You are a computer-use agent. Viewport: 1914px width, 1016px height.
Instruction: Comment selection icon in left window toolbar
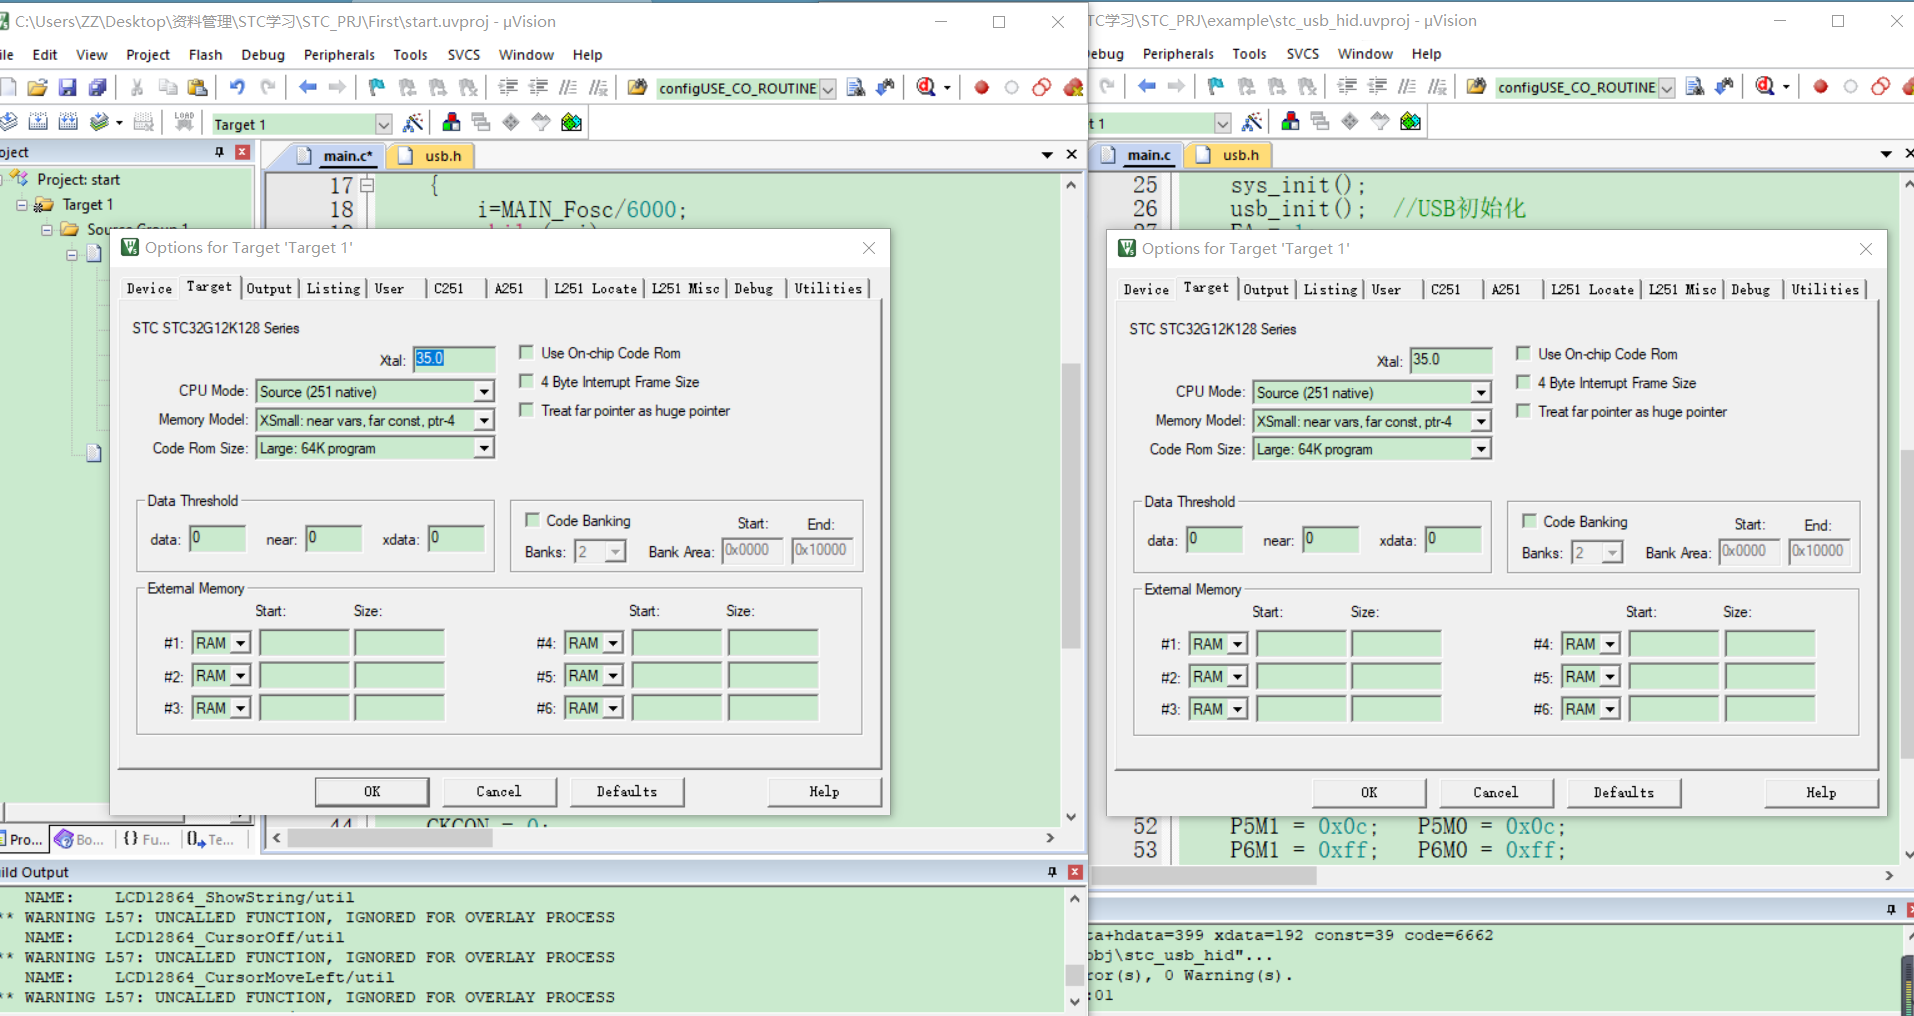pyautogui.click(x=568, y=88)
